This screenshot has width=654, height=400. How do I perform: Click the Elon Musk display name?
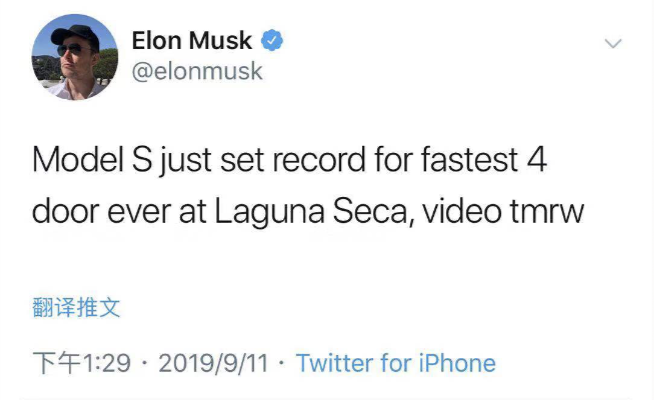(x=191, y=40)
